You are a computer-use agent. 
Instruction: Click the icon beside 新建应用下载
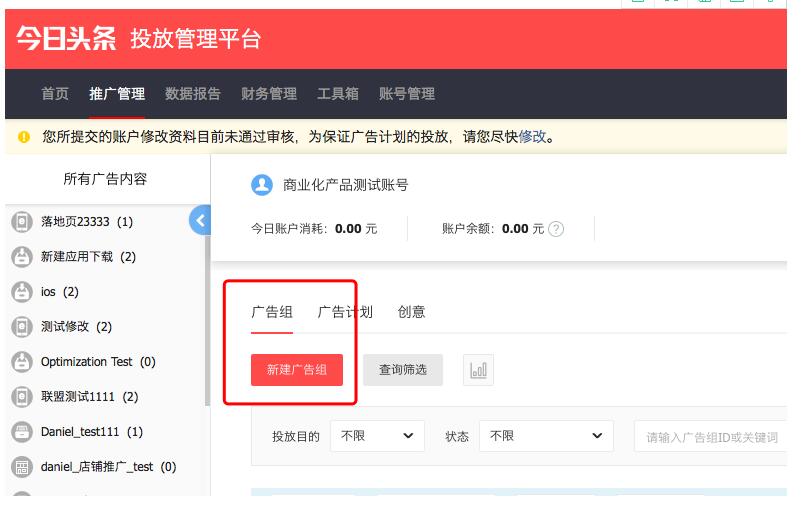(22, 257)
